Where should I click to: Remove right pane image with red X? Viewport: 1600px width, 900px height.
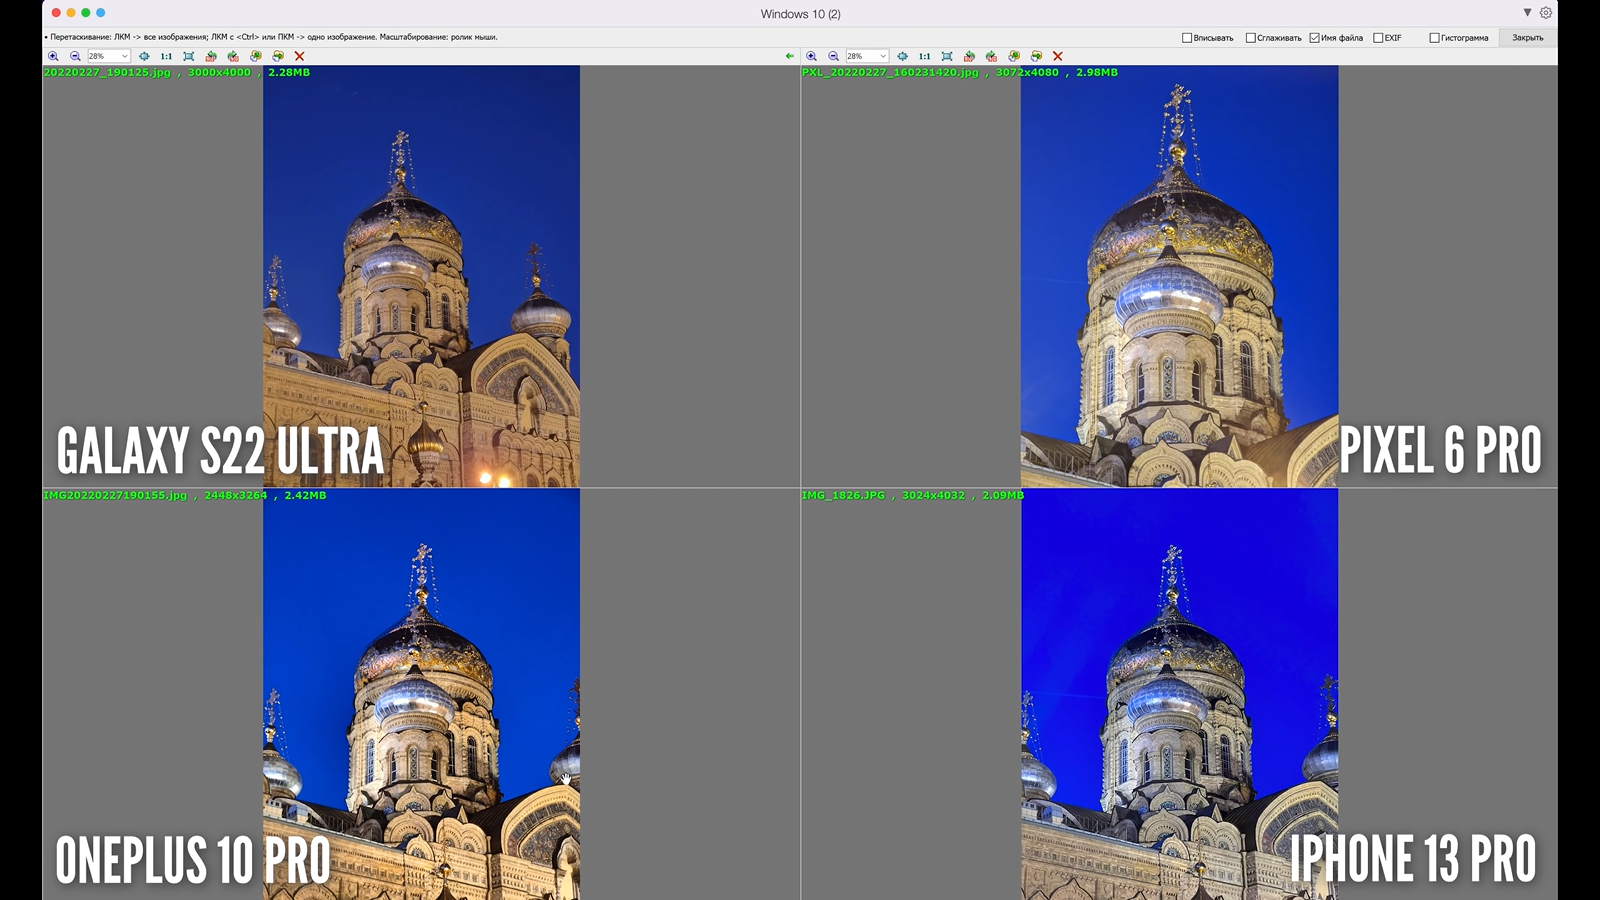coord(1057,56)
